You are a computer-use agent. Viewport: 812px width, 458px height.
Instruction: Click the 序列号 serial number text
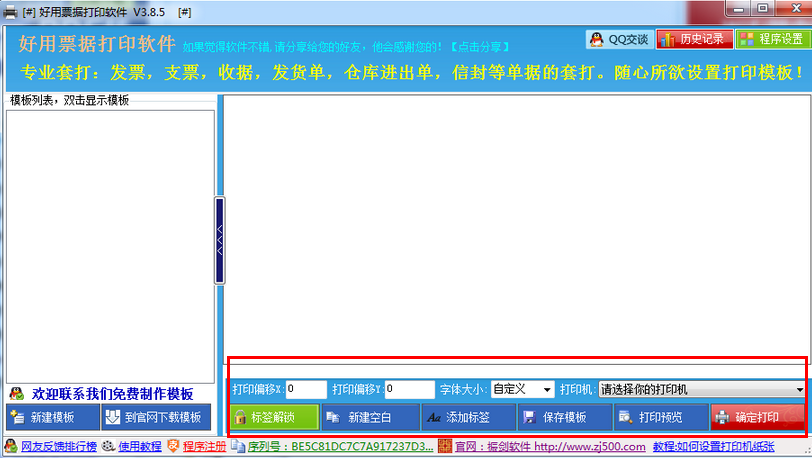(340, 447)
